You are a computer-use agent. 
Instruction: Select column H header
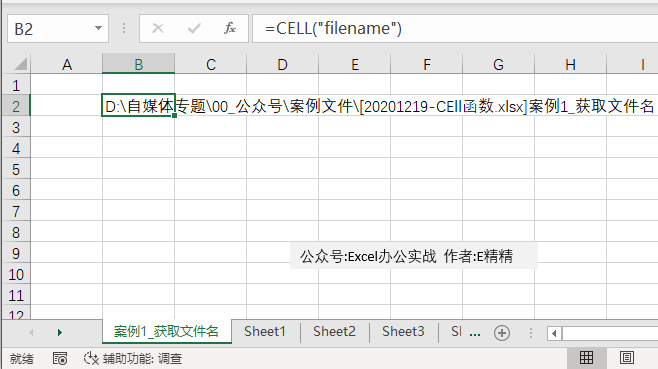coord(571,65)
